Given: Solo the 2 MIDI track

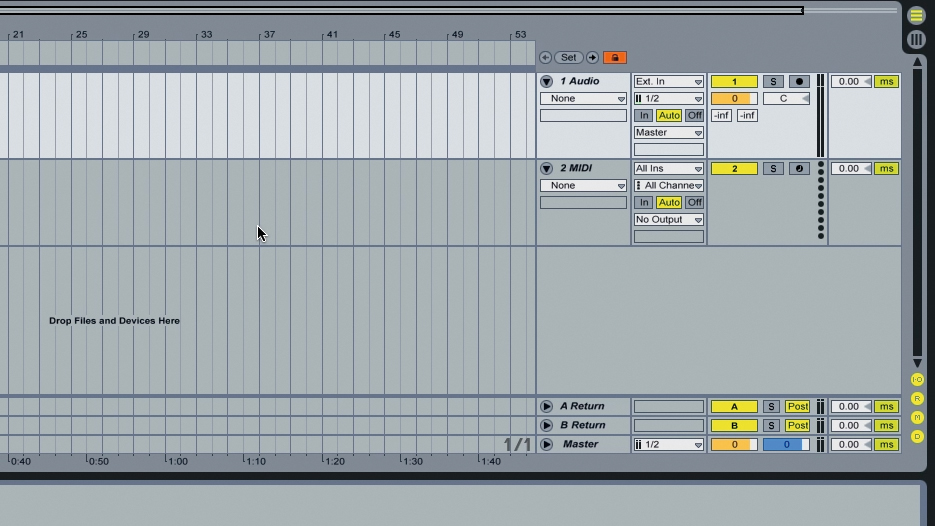Looking at the screenshot, I should coord(773,169).
